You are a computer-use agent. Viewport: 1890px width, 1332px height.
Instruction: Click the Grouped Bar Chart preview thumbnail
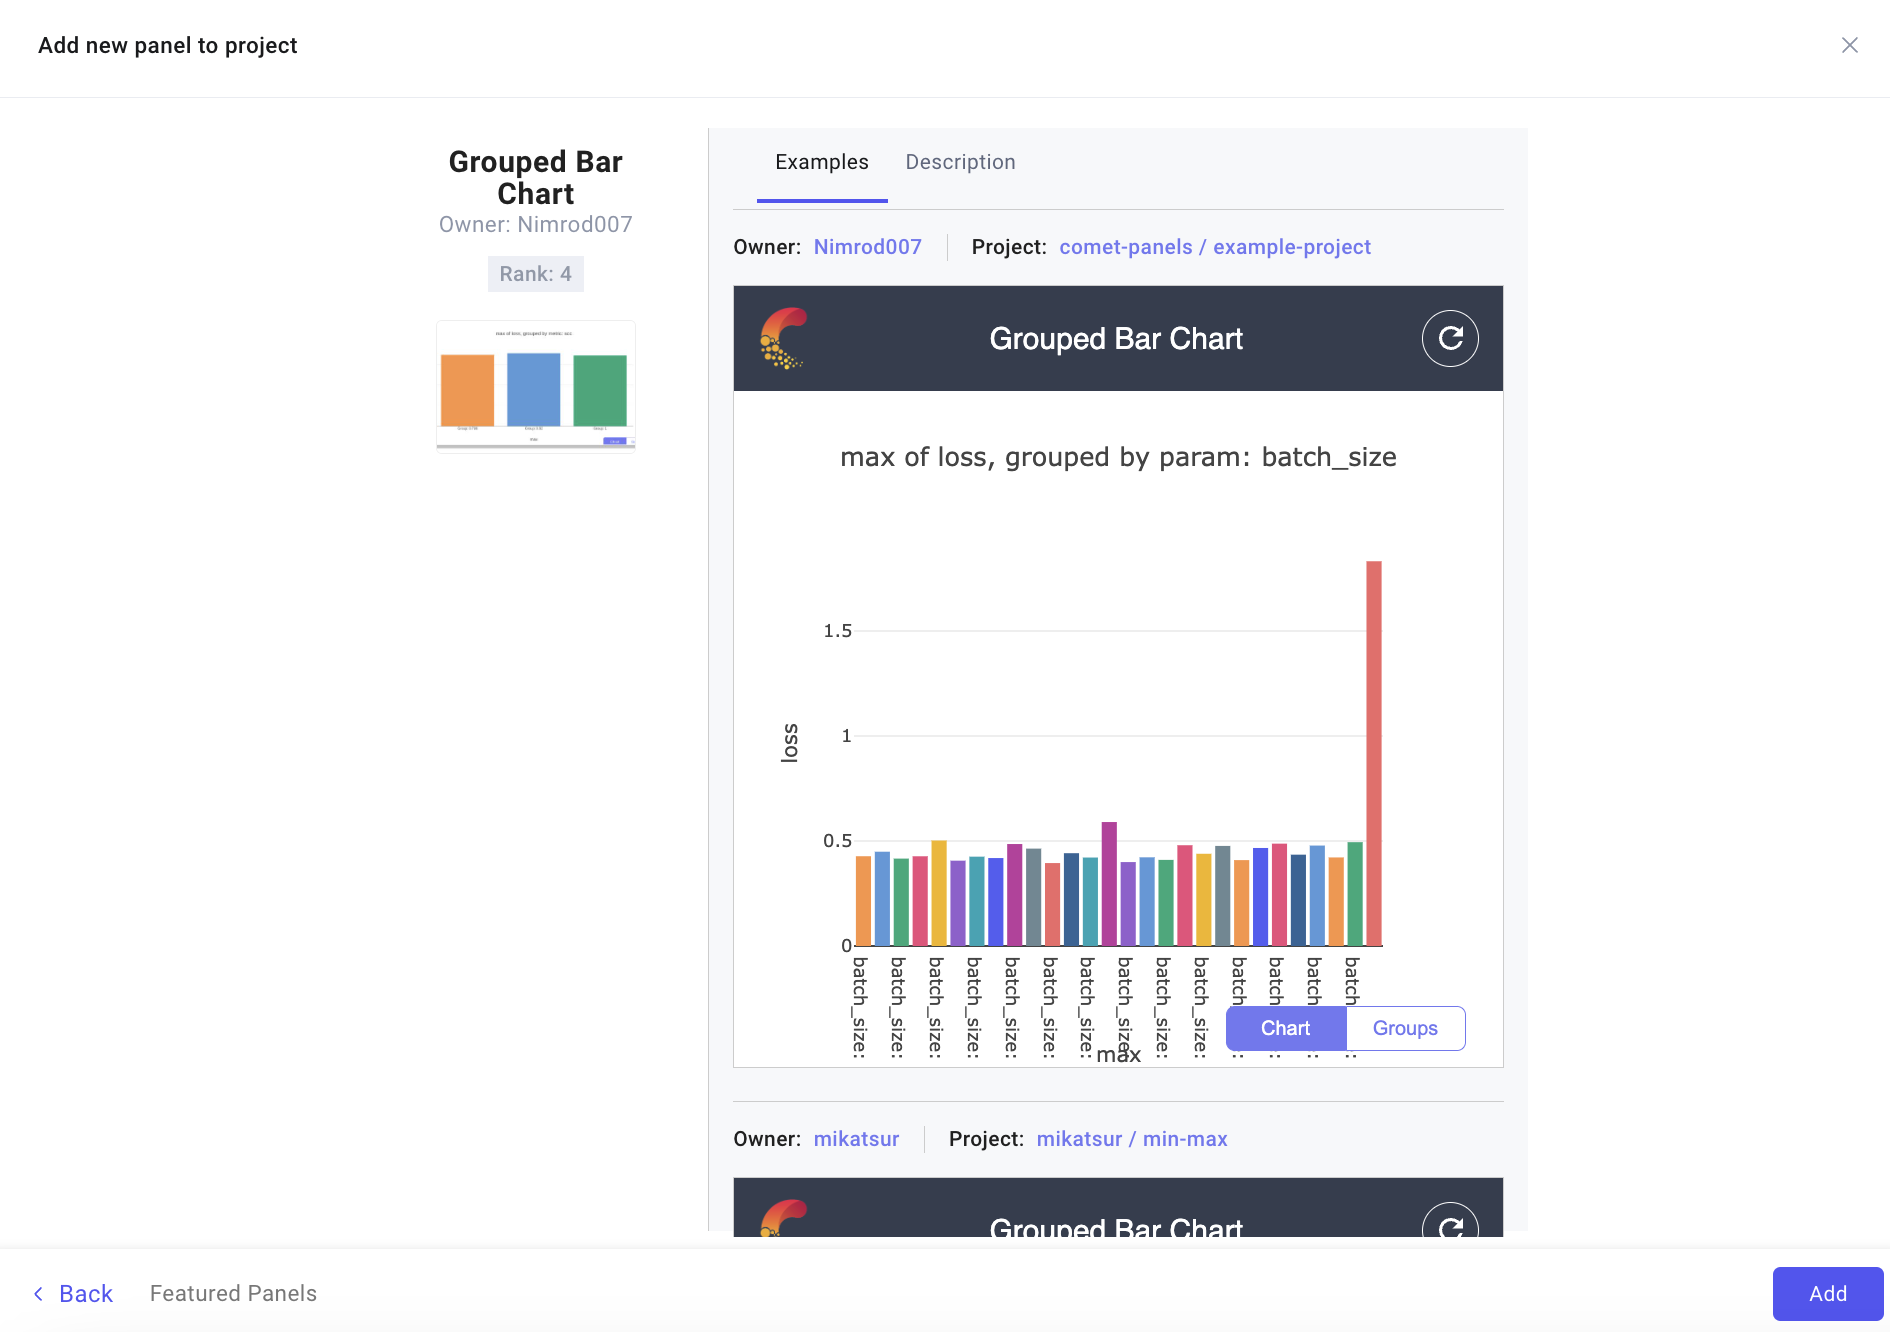tap(535, 386)
